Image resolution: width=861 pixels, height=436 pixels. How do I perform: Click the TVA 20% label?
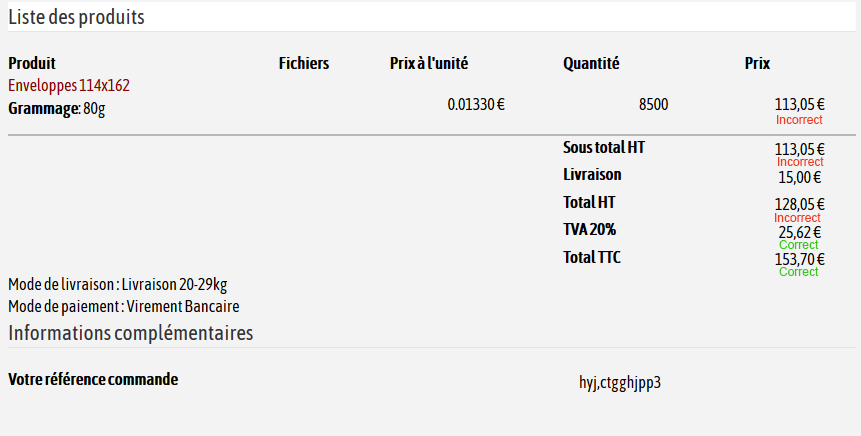tap(592, 229)
